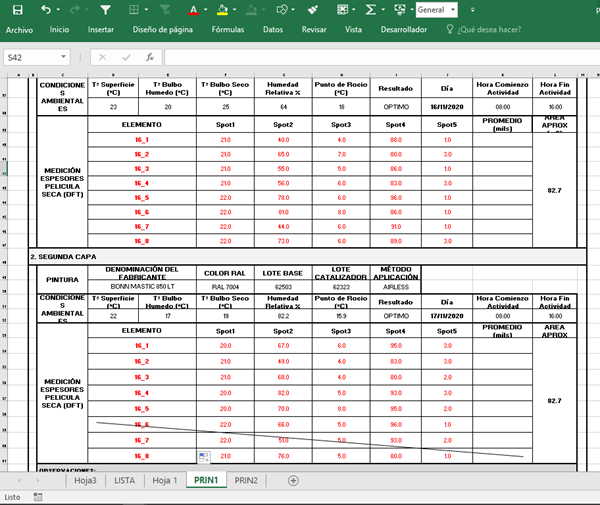Click the Archivo menu button
Screen dimensions: 600x505
[x=20, y=30]
